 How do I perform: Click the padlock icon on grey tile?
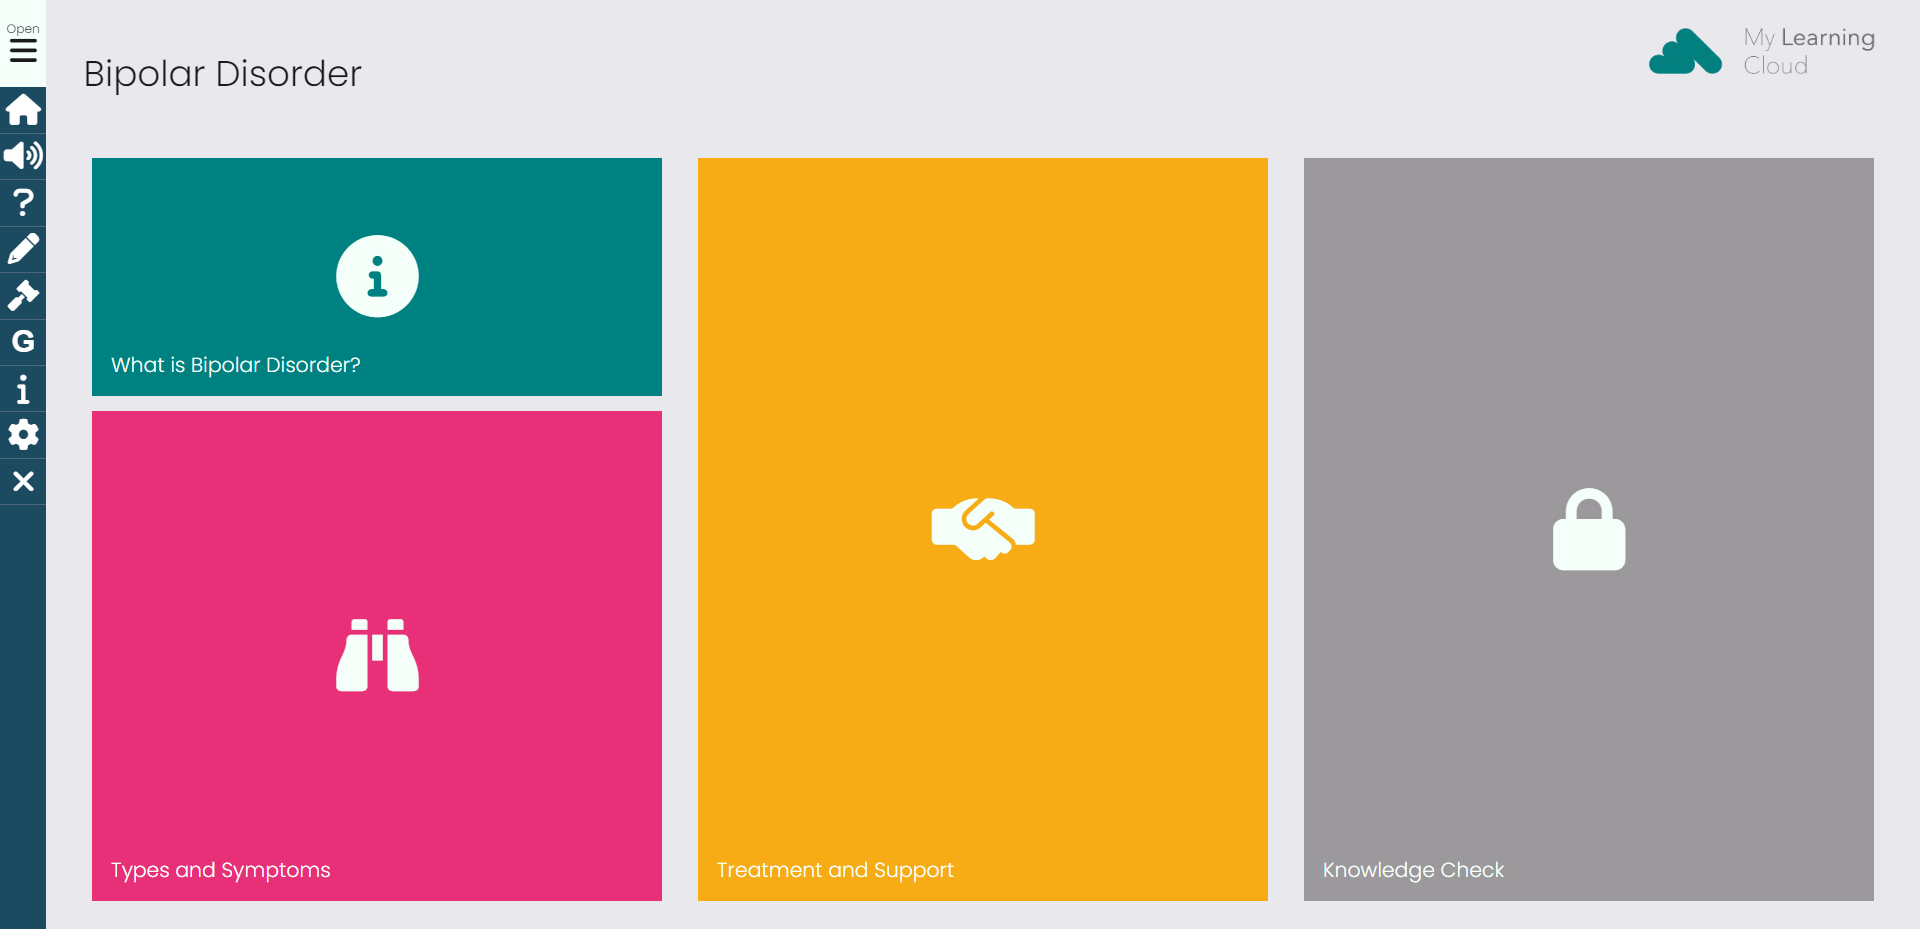[x=1589, y=529]
